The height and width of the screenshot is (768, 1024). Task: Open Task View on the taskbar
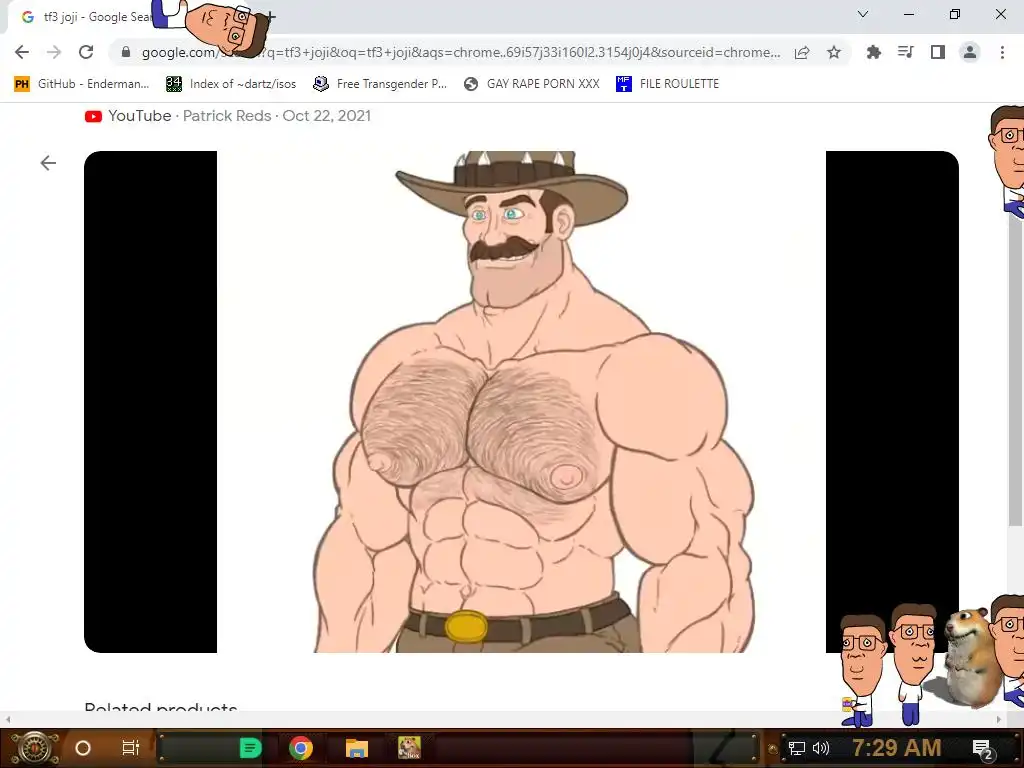coord(131,748)
